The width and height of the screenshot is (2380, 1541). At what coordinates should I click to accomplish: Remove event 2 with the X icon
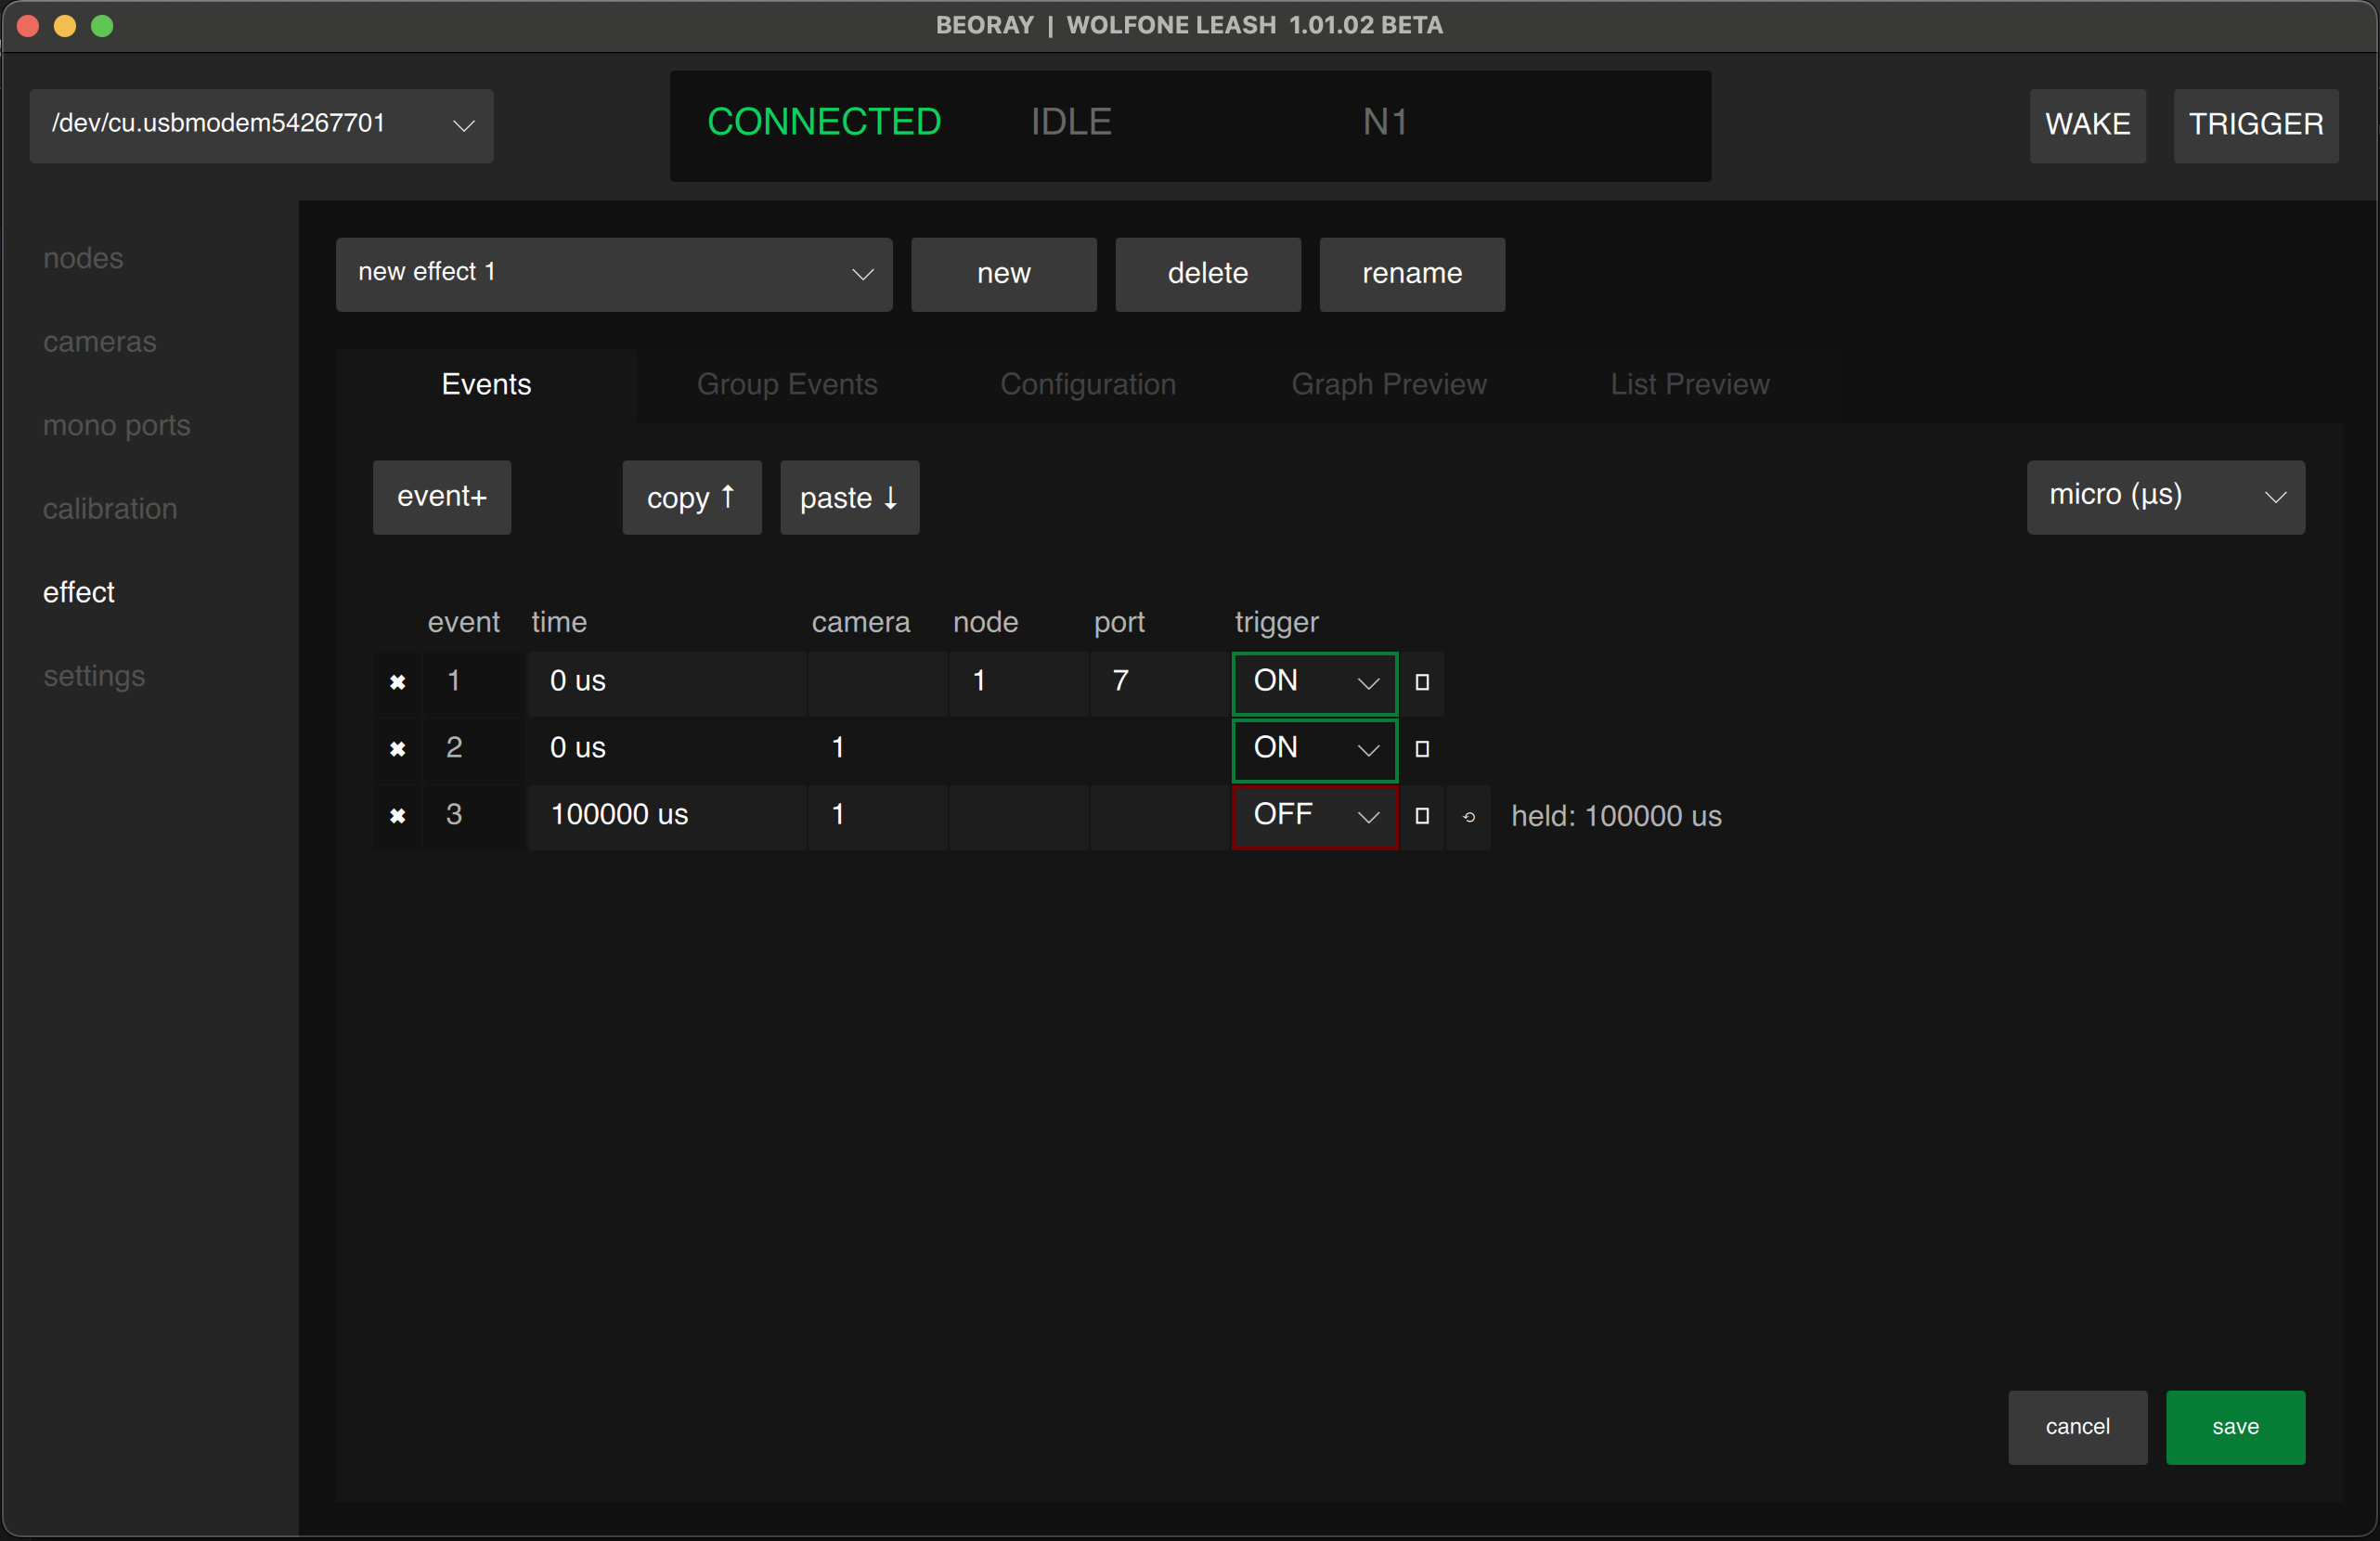point(397,749)
